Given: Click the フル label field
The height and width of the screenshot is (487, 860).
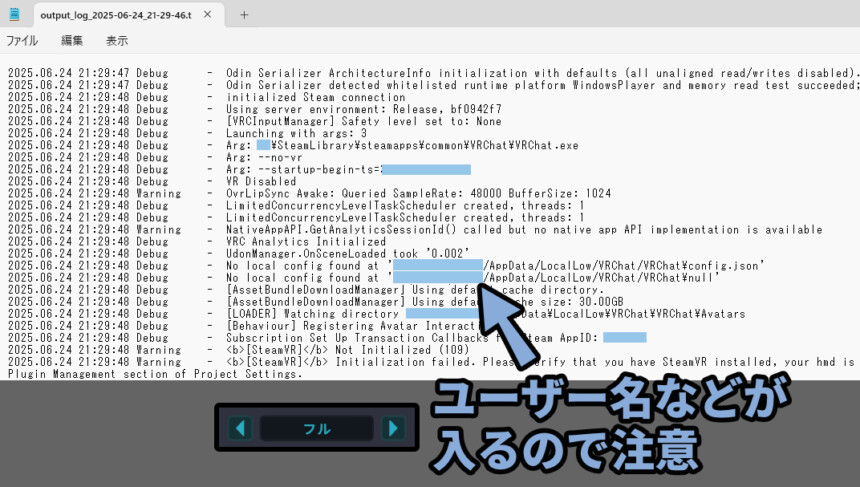Looking at the screenshot, I should point(316,428).
